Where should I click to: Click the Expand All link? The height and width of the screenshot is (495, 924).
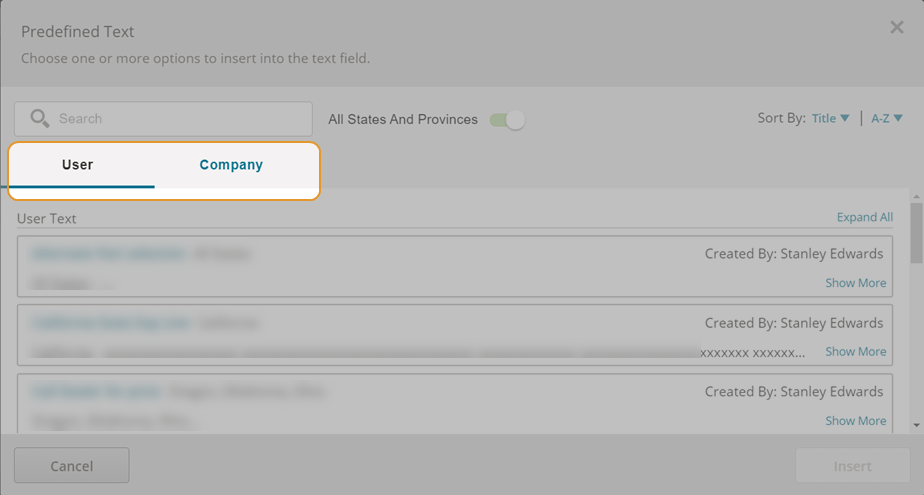tap(864, 217)
